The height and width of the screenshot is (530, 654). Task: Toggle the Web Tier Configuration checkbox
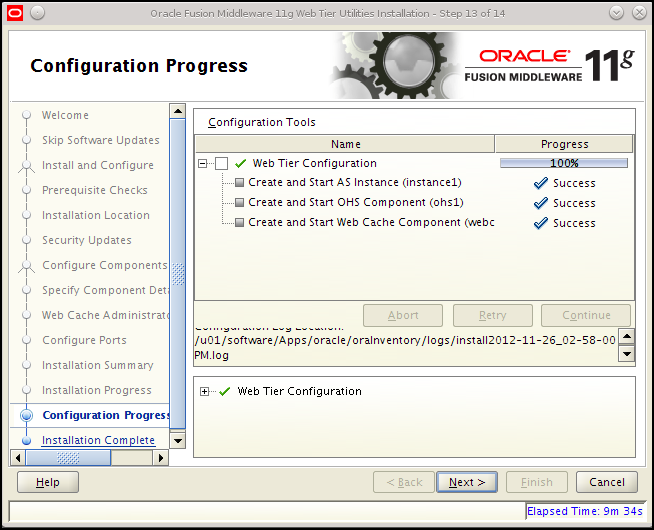tap(221, 163)
